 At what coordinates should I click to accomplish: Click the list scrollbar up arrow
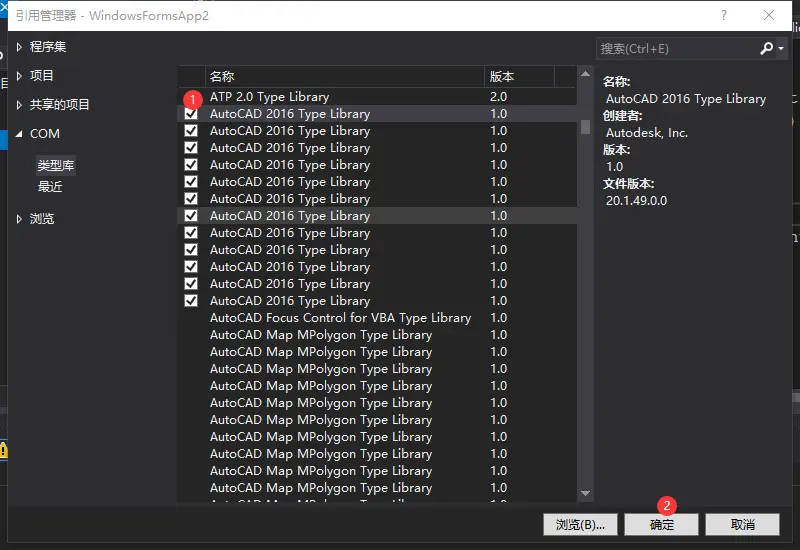pos(586,74)
